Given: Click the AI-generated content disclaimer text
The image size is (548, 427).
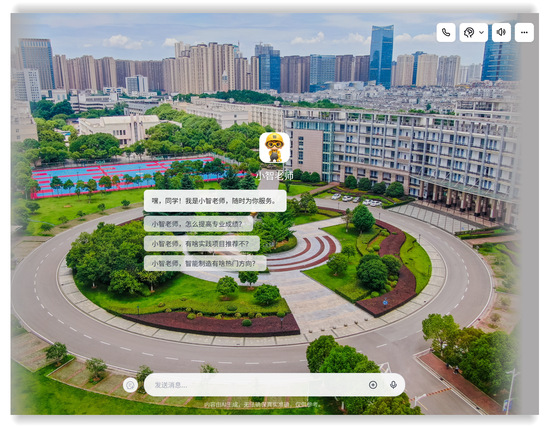Looking at the screenshot, I should 261,404.
